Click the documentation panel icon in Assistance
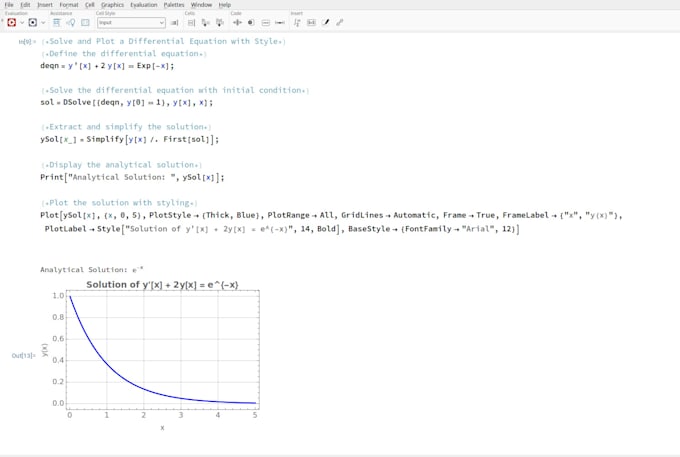680x457 pixels. click(x=85, y=23)
